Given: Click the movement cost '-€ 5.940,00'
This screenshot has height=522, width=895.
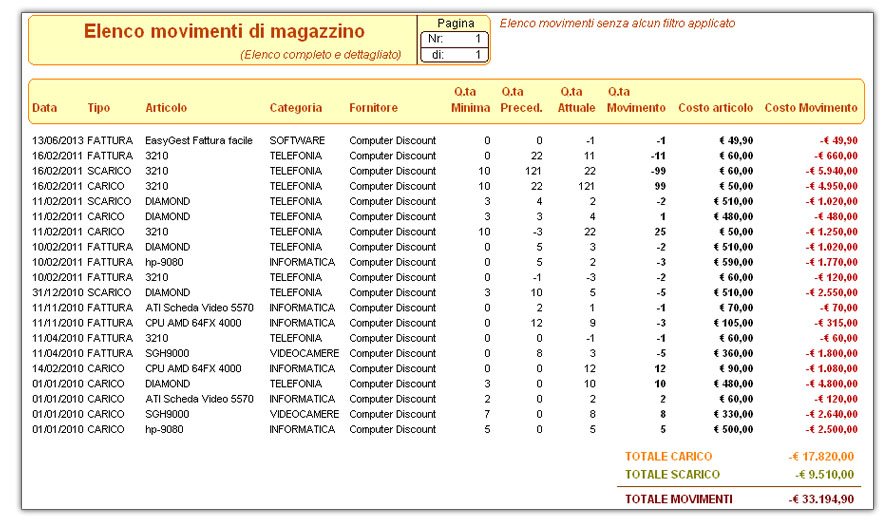Looking at the screenshot, I should 832,171.
